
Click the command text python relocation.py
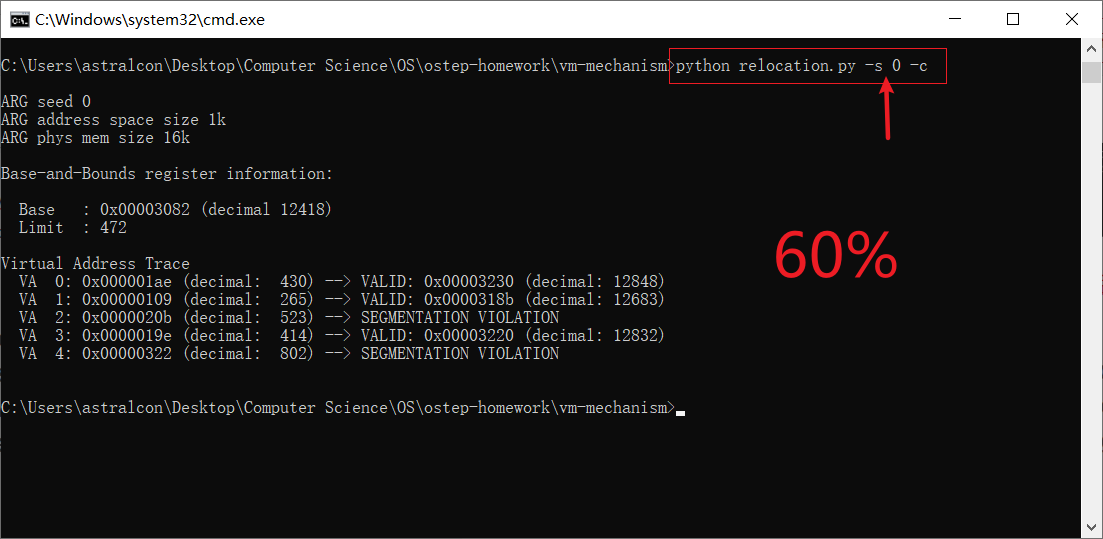(766, 66)
